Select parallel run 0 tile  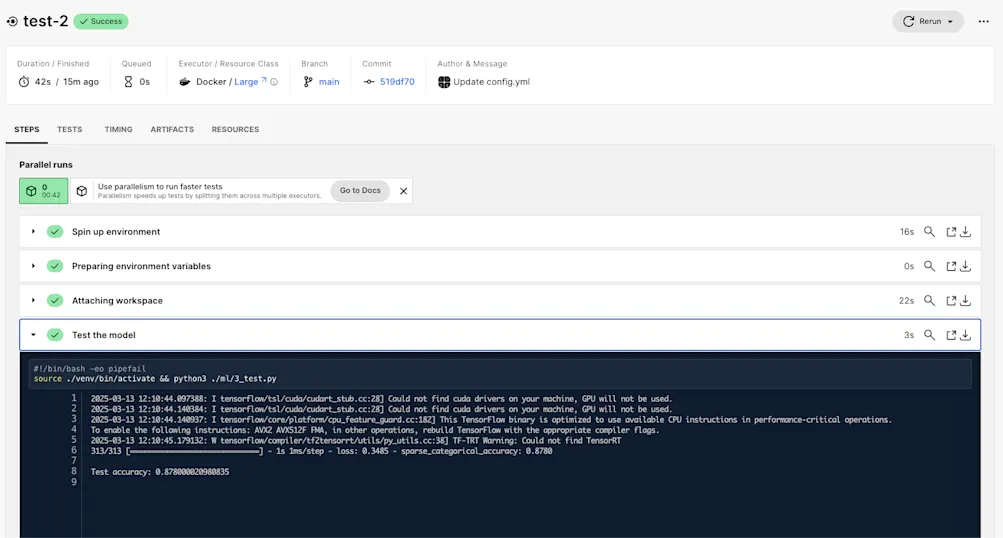(43, 191)
